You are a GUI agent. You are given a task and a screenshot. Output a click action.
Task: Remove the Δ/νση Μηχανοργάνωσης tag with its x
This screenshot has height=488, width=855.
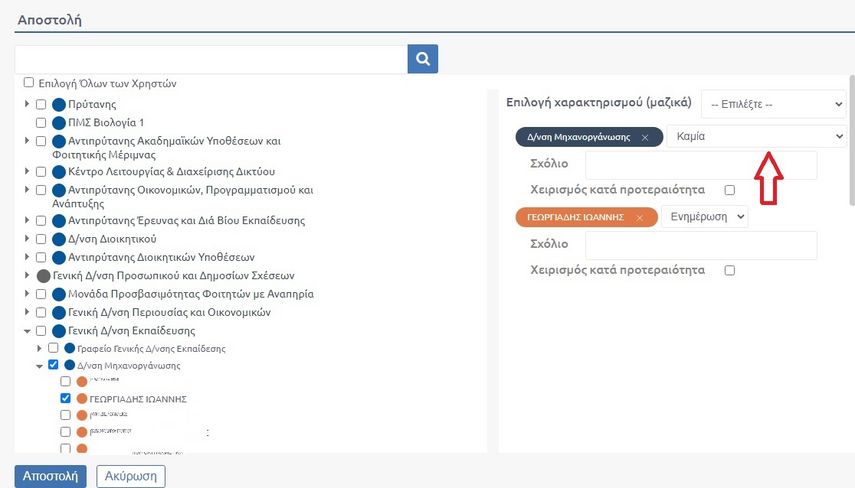click(645, 137)
